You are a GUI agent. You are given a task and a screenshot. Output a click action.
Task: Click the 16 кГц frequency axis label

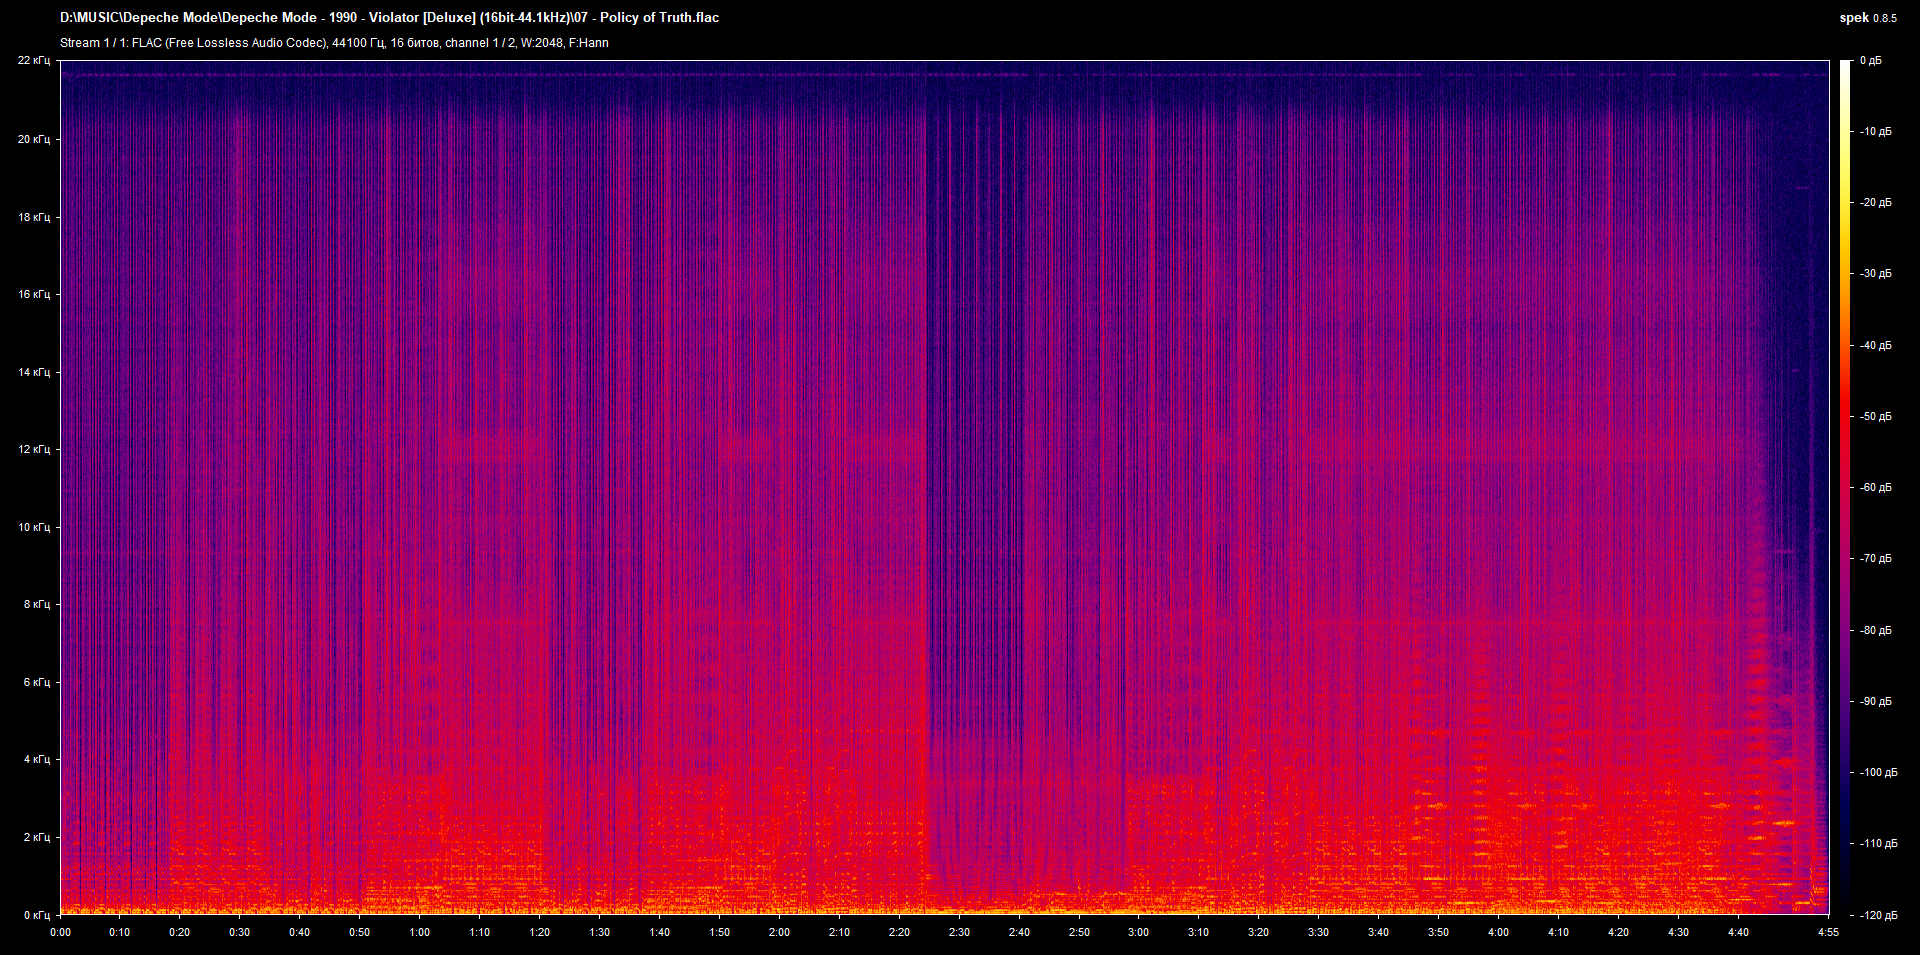(x=34, y=294)
